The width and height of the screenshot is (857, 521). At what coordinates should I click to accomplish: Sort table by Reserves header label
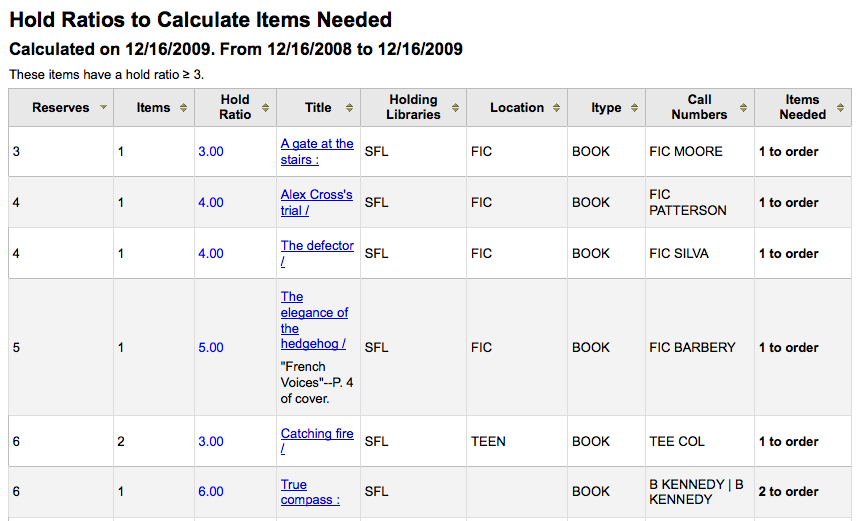point(61,108)
